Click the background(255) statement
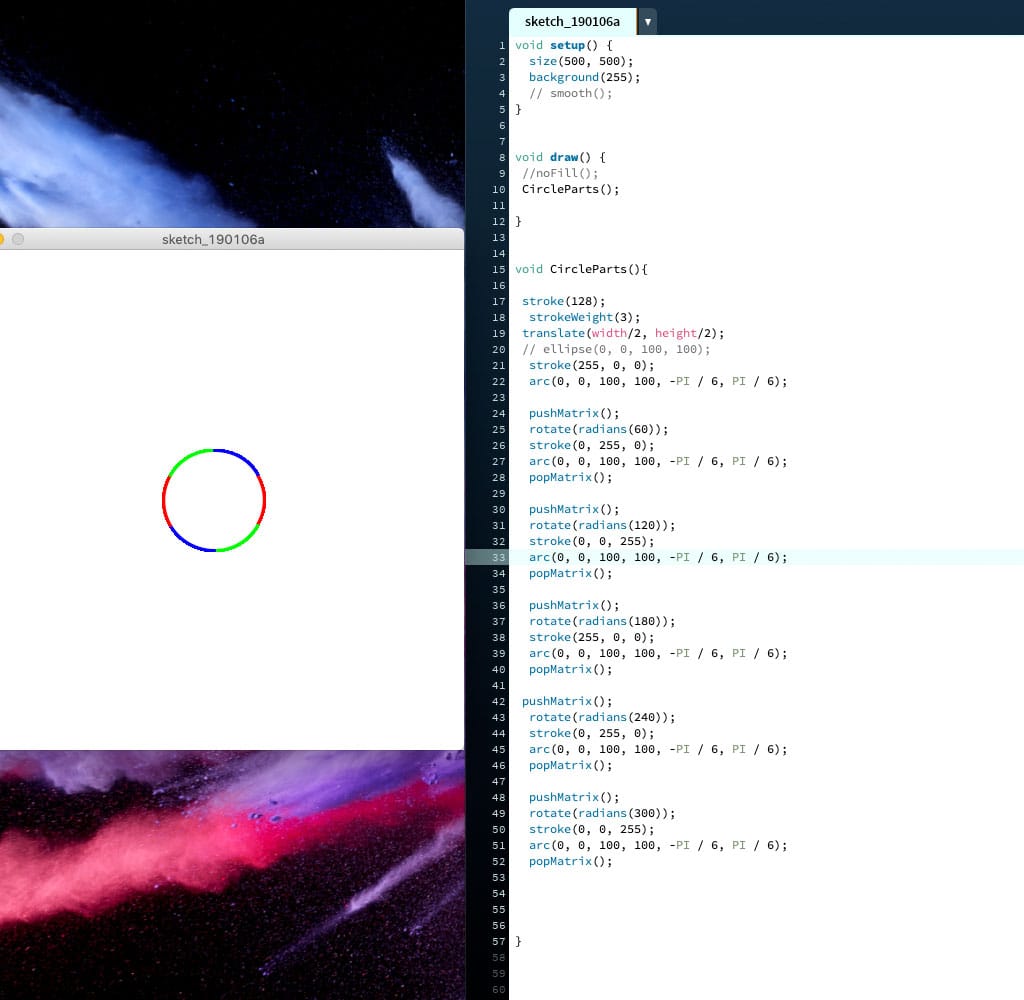Viewport: 1024px width, 1000px height. 584,77
